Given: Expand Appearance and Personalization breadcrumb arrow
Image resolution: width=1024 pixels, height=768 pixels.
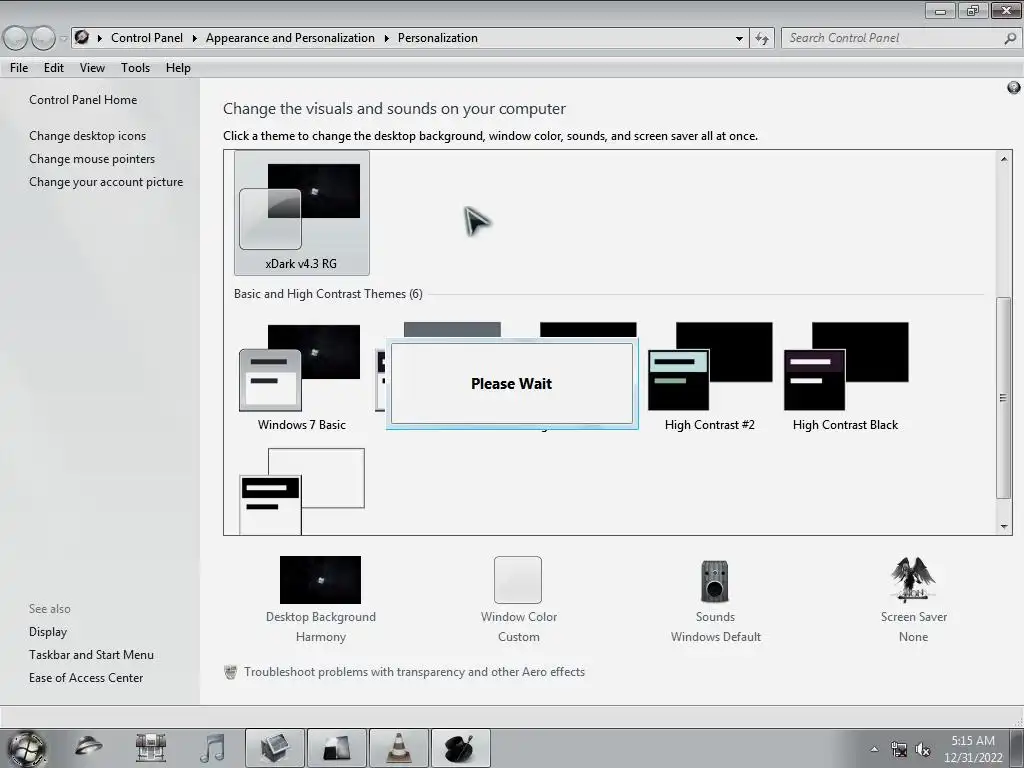Looking at the screenshot, I should pyautogui.click(x=387, y=39).
